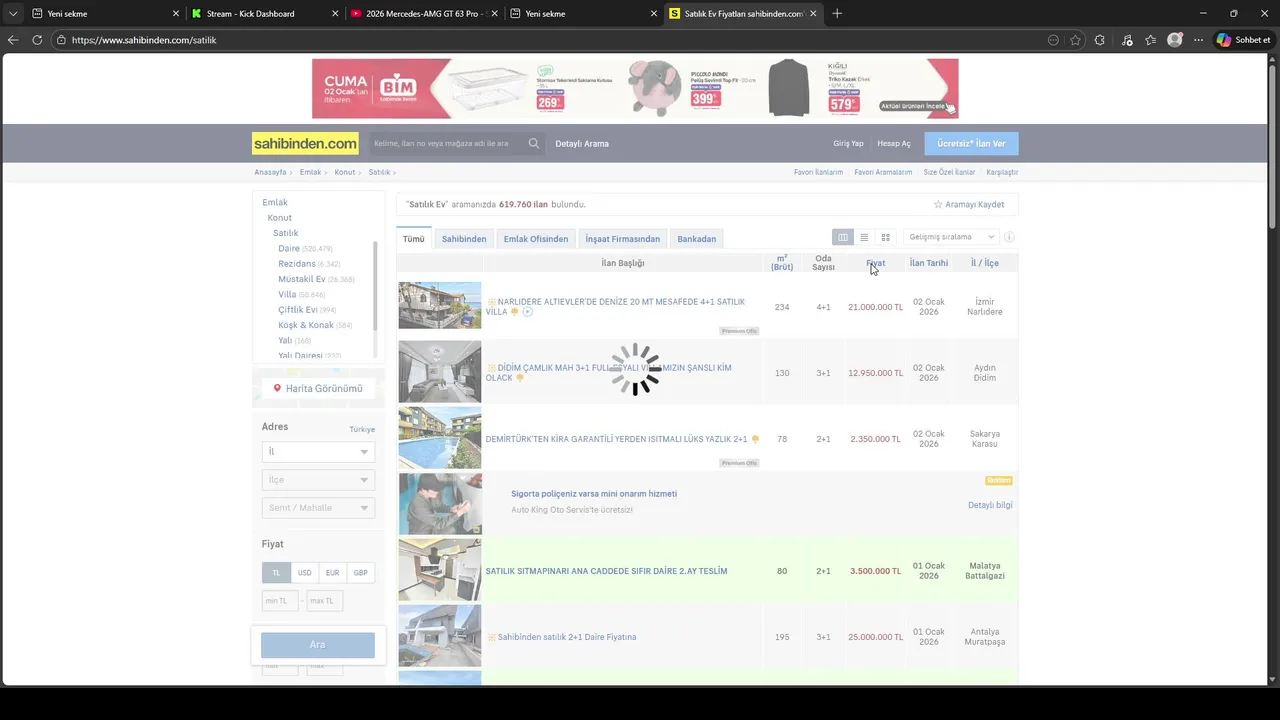Open 'Semt / Mahalle' dropdown
Screen dimensions: 1280x720
pyautogui.click(x=318, y=508)
